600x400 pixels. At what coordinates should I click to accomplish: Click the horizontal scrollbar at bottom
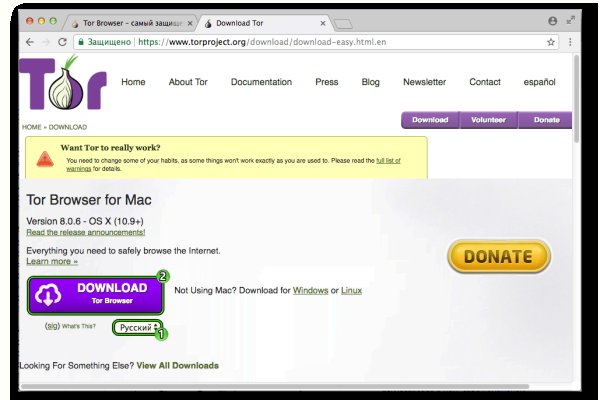[290, 384]
